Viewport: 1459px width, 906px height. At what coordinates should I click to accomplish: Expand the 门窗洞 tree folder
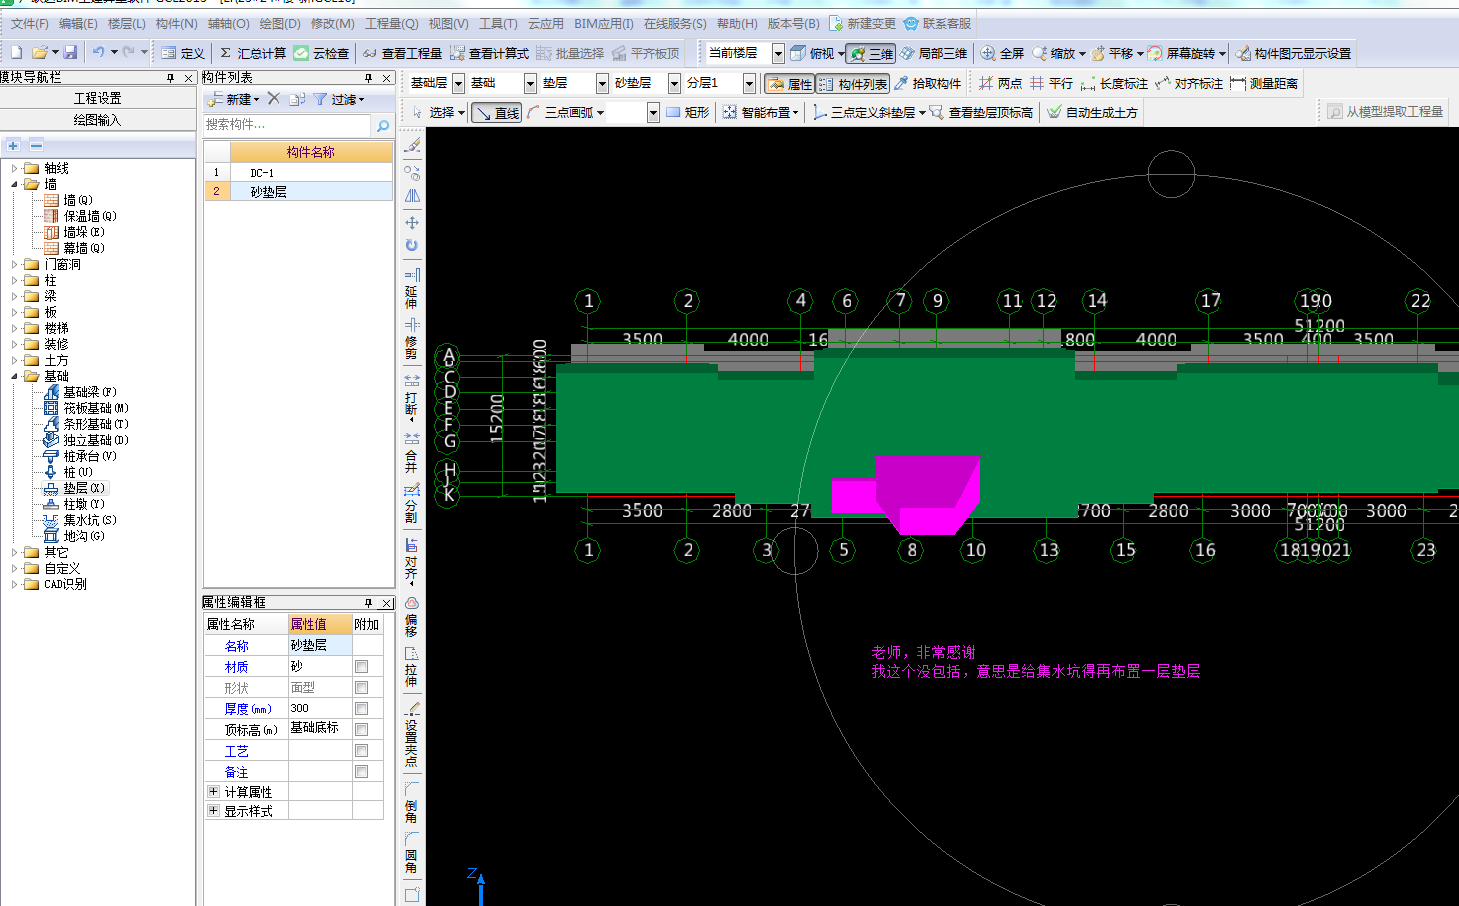15,264
